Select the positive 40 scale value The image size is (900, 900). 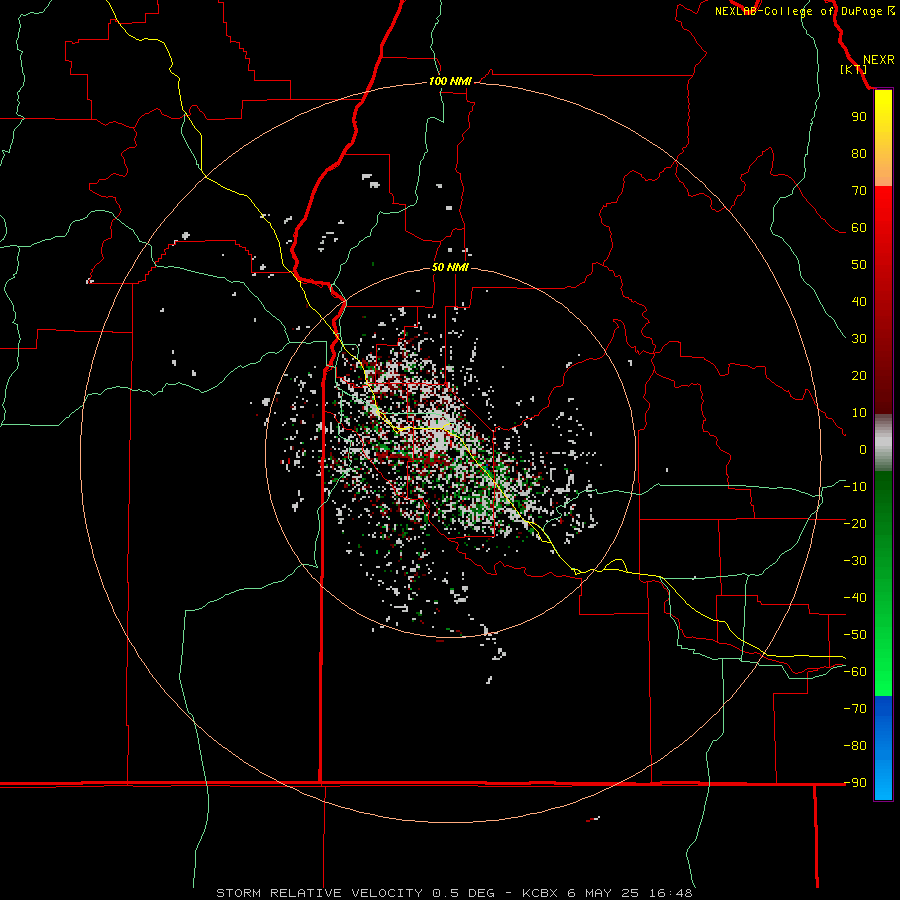pos(859,302)
